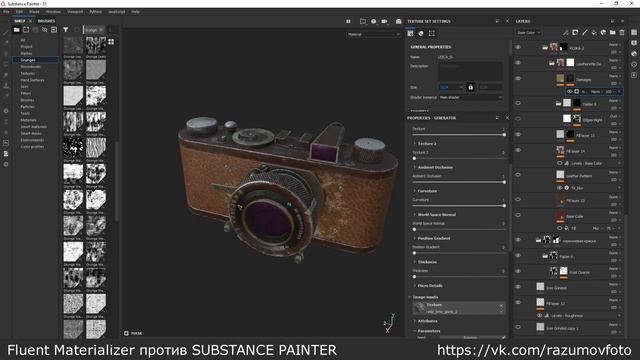The image size is (640, 360).
Task: Toggle the size ratio lock icon
Action: coord(470,87)
